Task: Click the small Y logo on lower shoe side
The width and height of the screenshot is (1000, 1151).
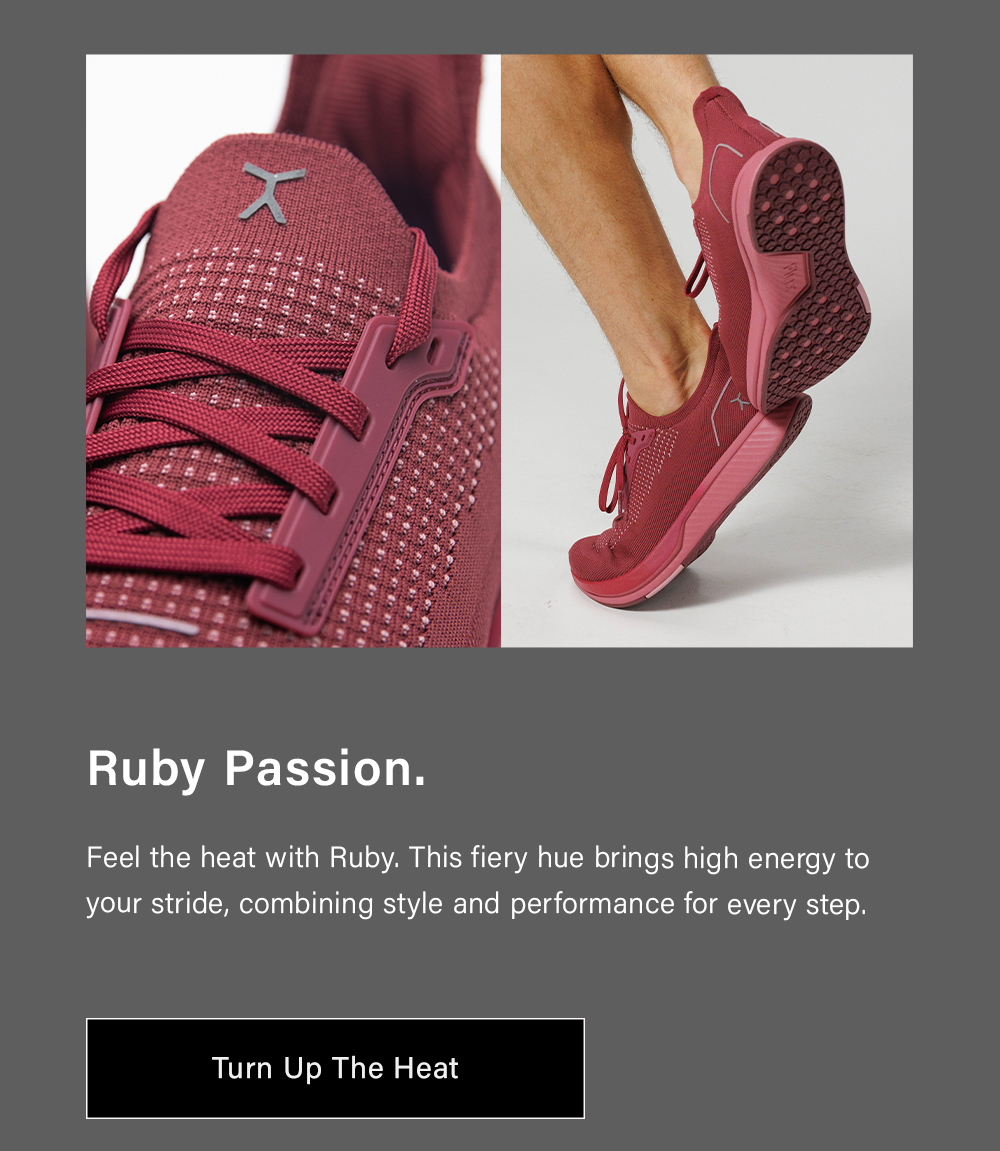Action: click(739, 401)
